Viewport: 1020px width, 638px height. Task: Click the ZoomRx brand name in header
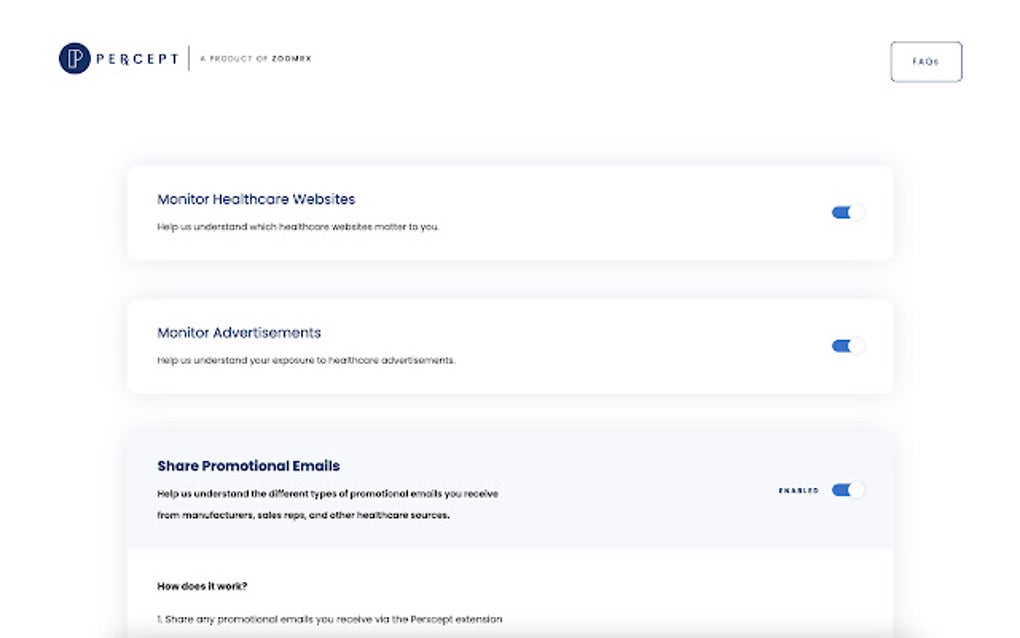click(x=292, y=59)
